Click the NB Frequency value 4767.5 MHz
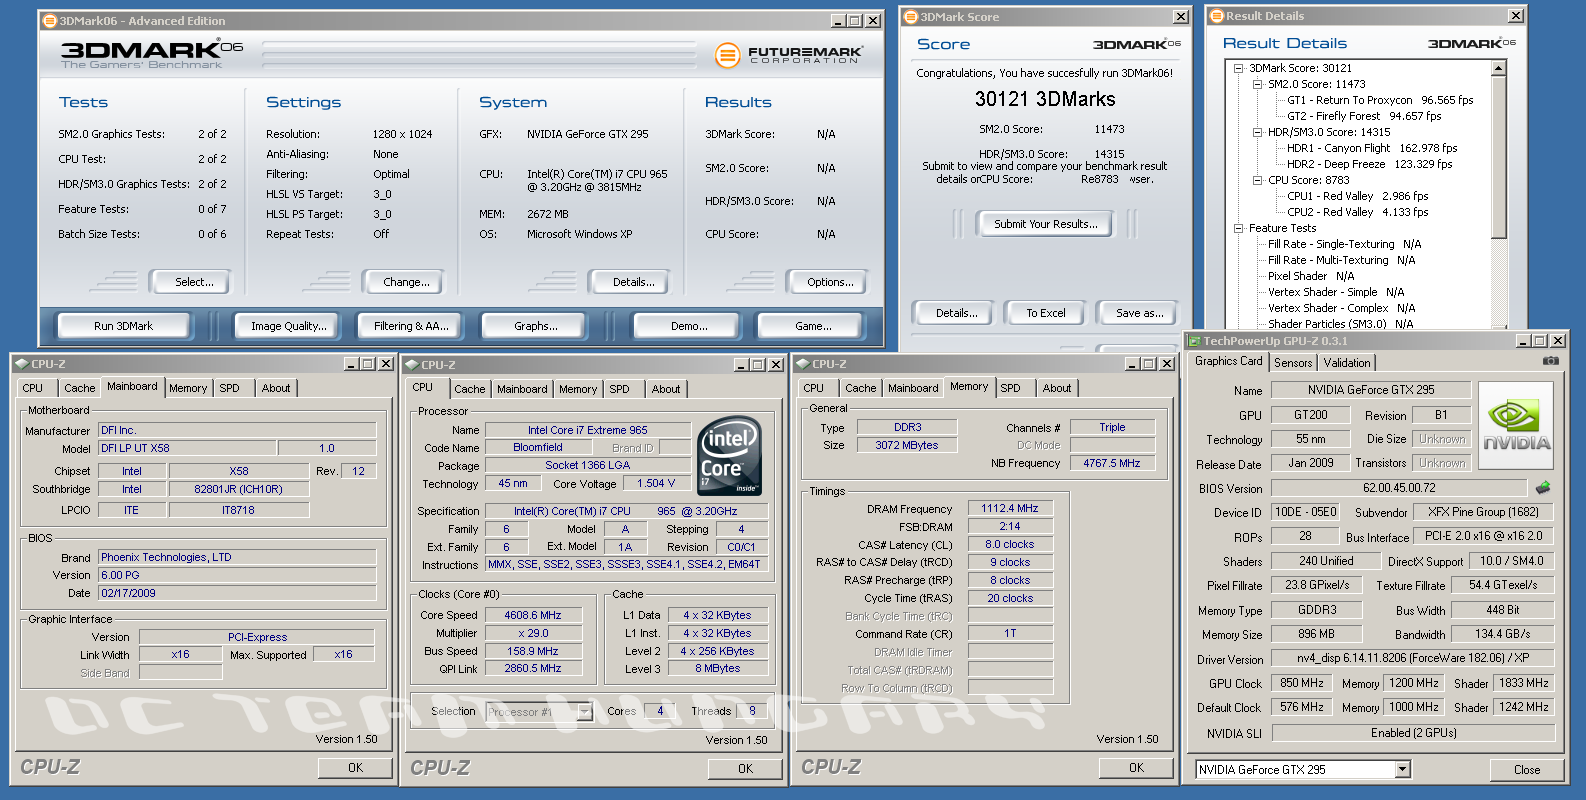 pos(1112,463)
